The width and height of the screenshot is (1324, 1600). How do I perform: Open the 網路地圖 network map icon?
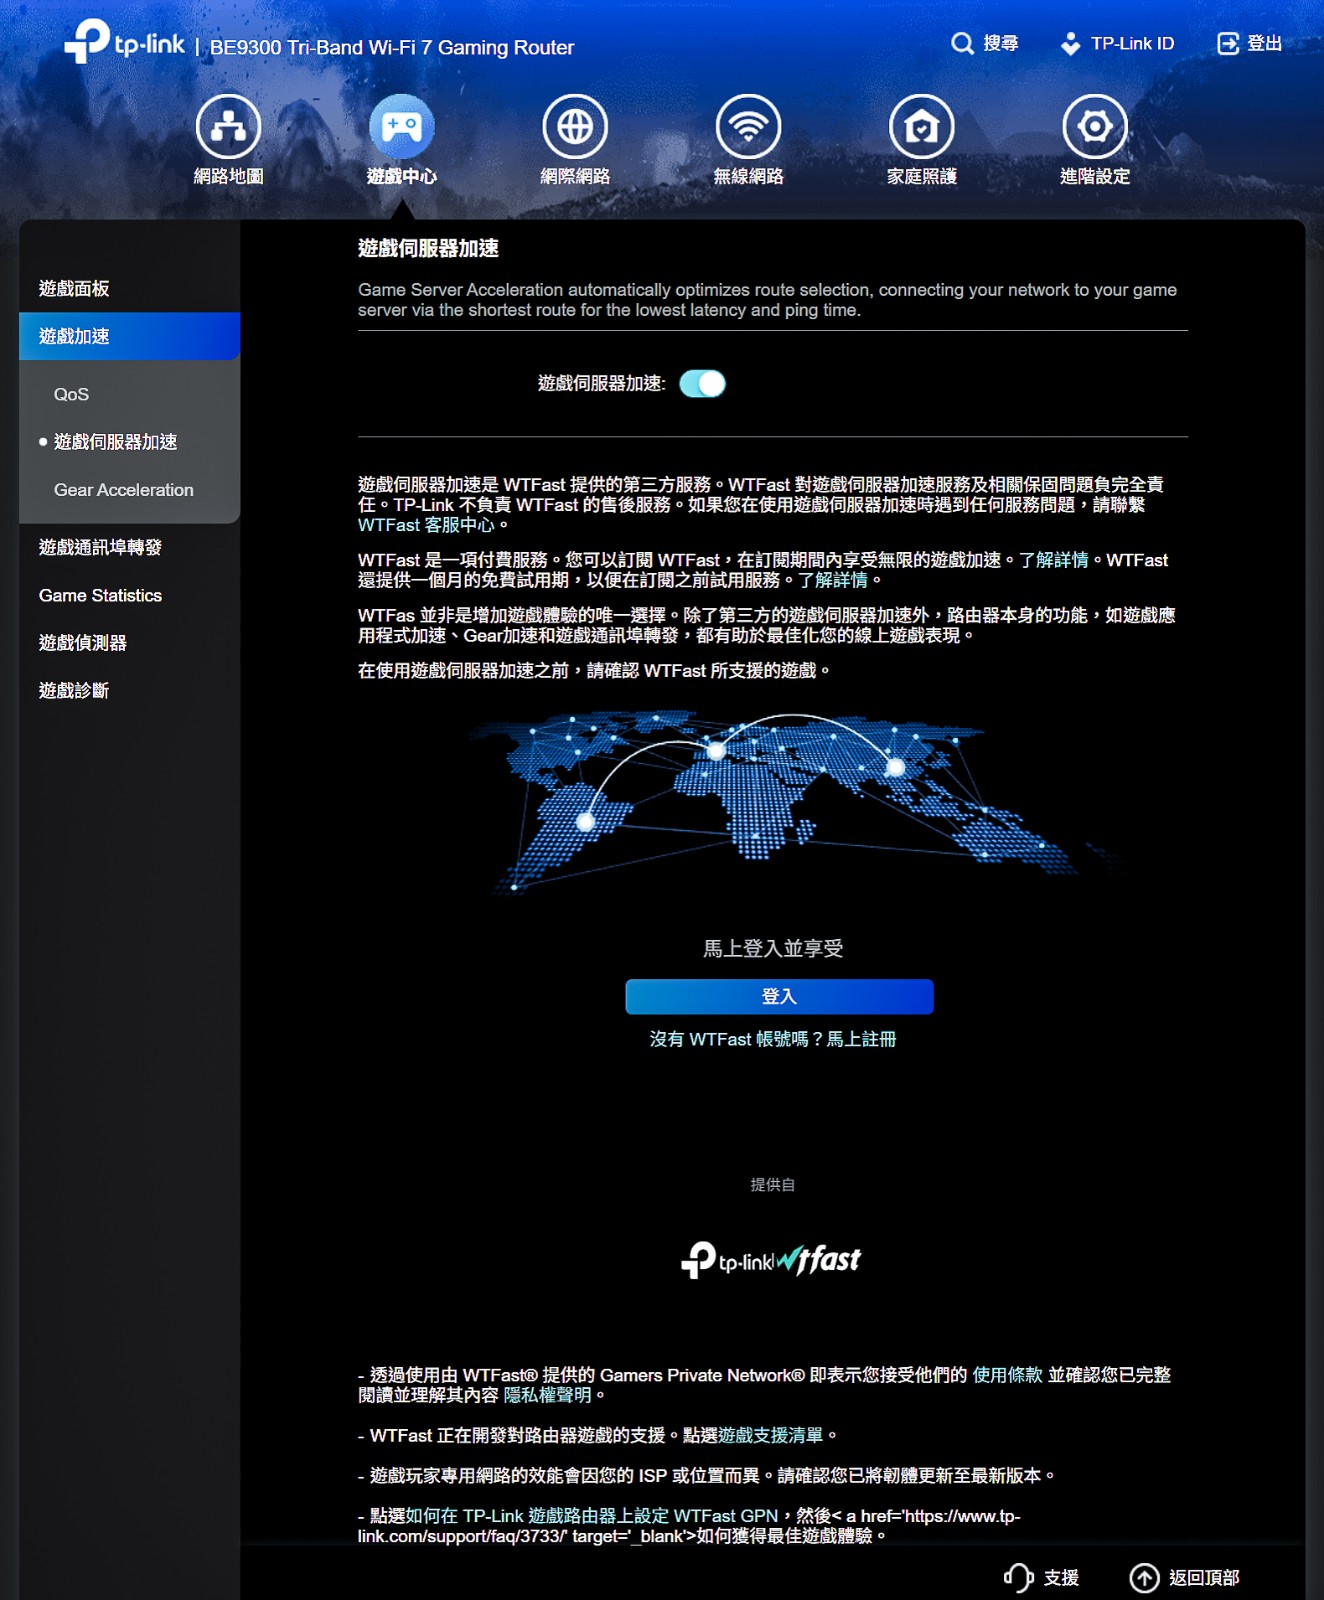(x=228, y=127)
